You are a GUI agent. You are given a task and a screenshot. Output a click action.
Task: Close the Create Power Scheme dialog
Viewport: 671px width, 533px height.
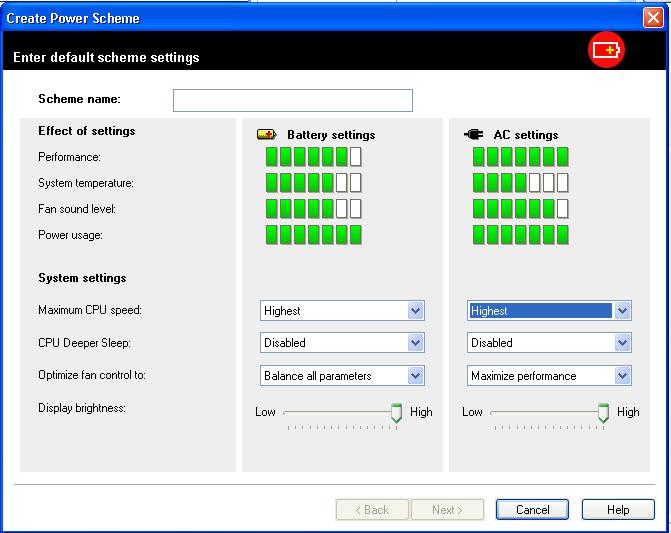click(653, 17)
